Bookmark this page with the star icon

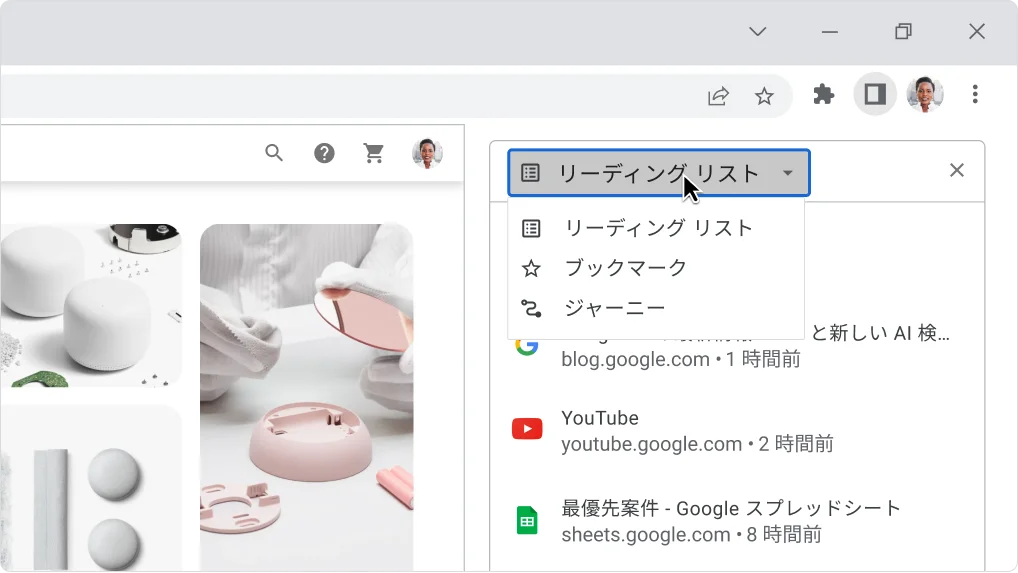tap(764, 96)
